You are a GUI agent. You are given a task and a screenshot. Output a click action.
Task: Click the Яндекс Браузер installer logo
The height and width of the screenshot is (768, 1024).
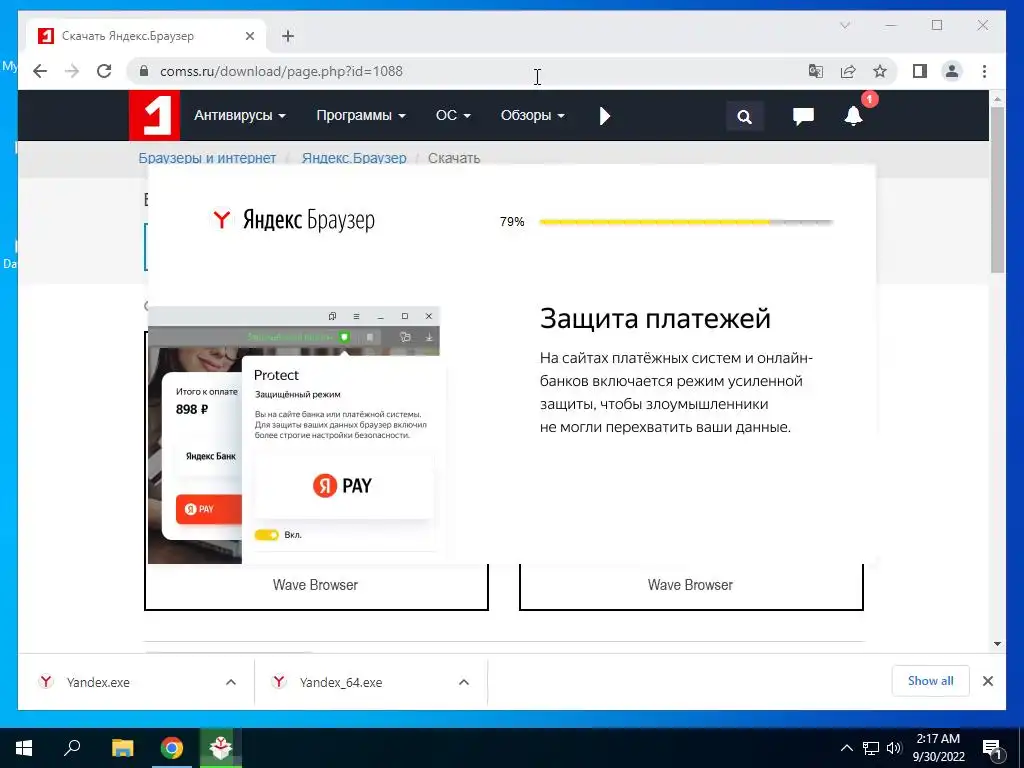click(293, 220)
